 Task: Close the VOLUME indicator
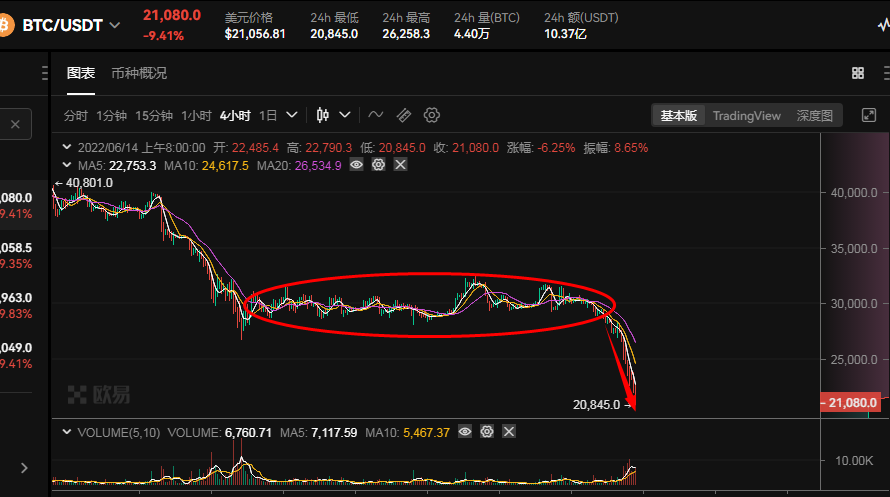coord(509,432)
